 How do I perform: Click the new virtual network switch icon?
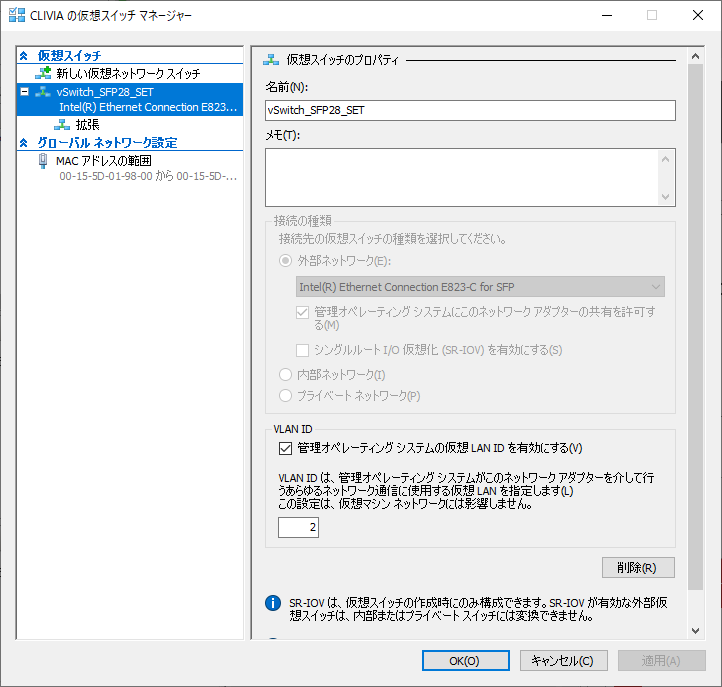(x=43, y=73)
